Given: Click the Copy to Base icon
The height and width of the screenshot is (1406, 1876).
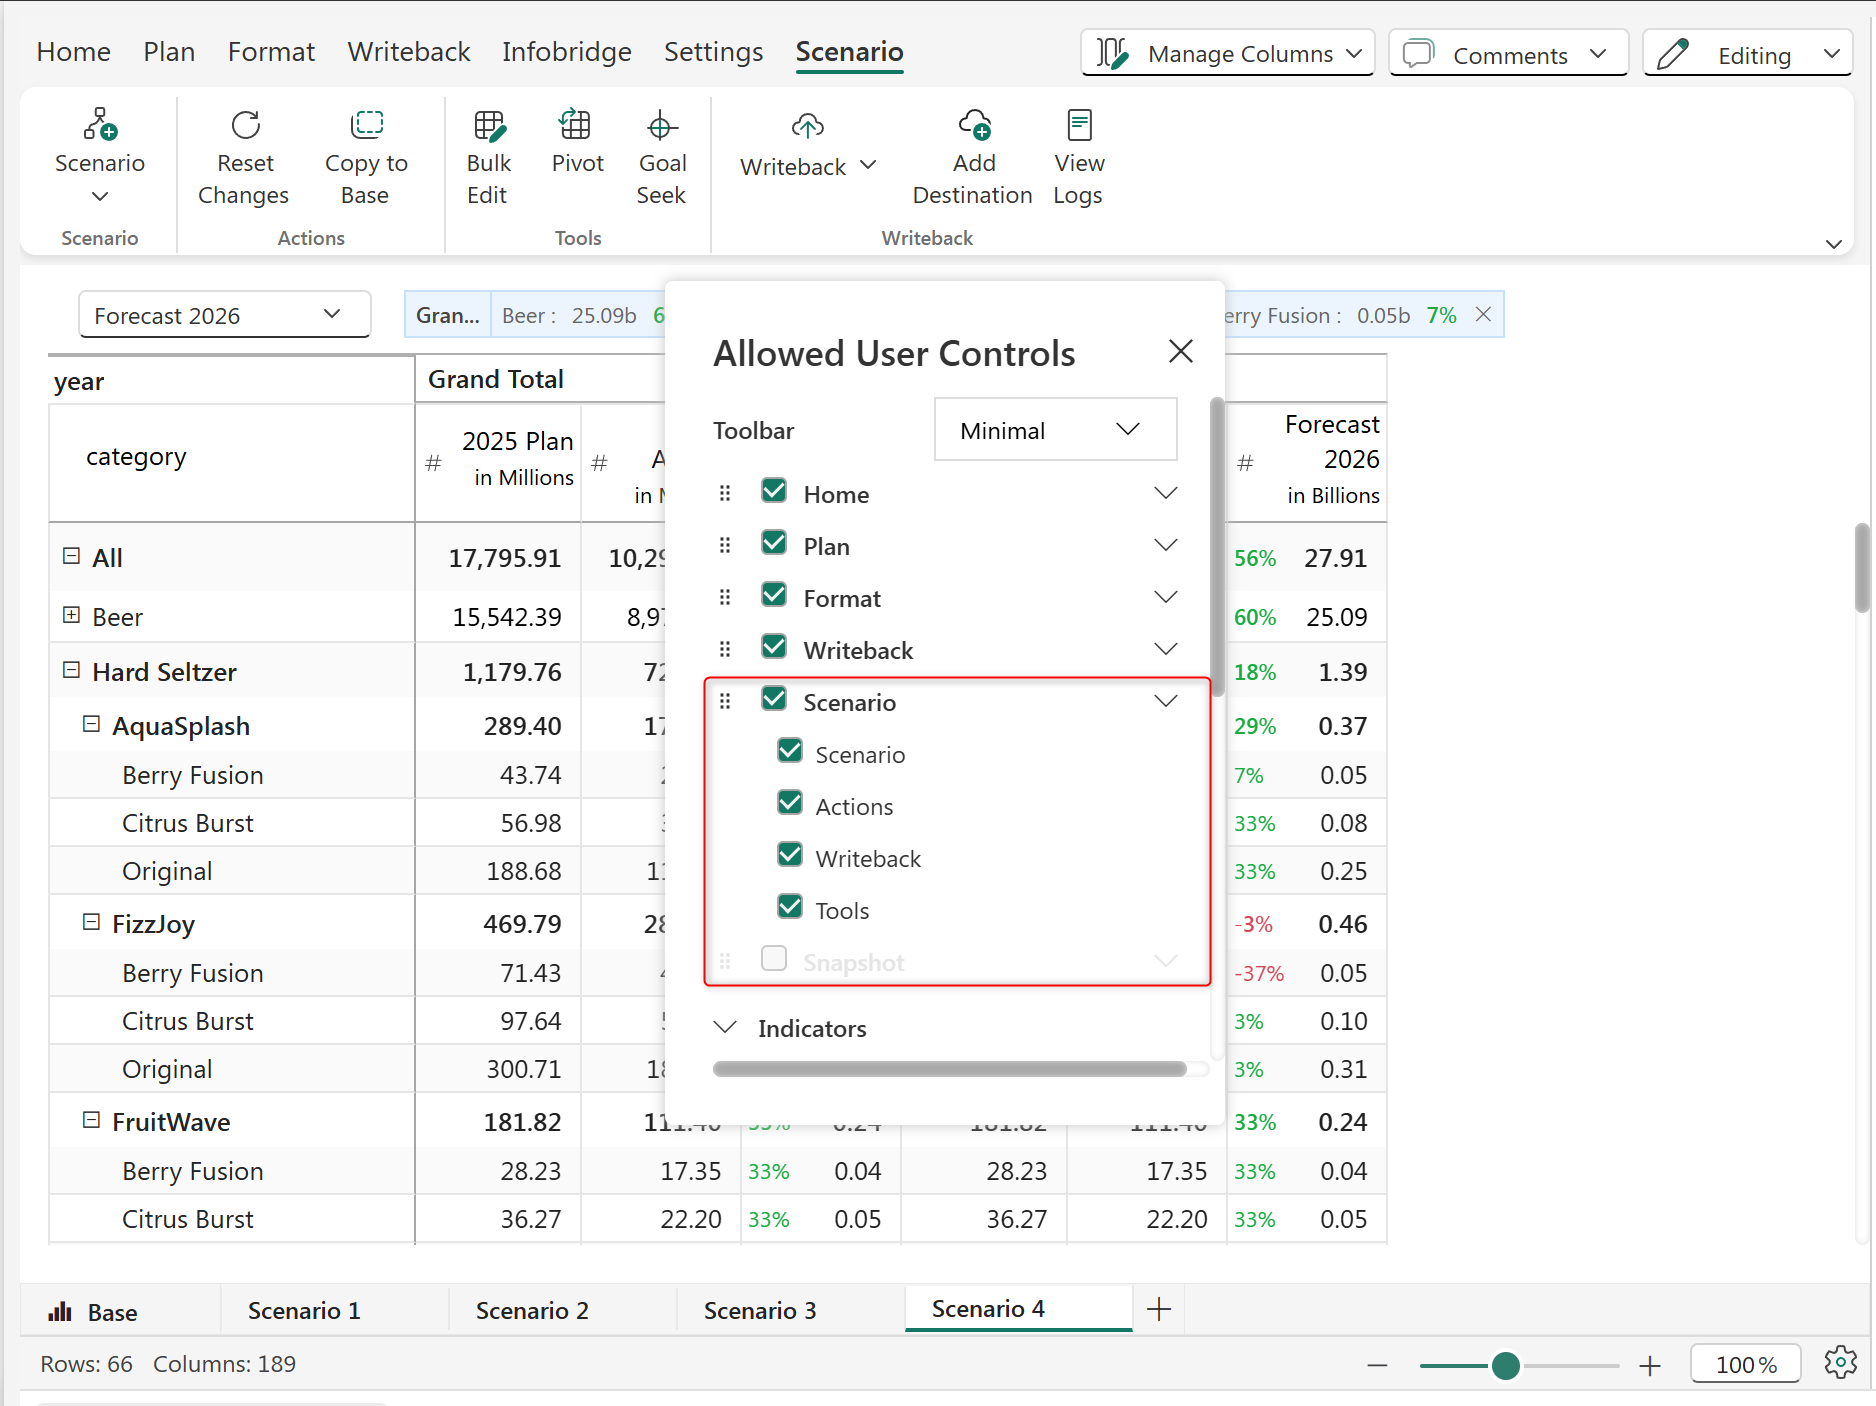Looking at the screenshot, I should (x=366, y=126).
